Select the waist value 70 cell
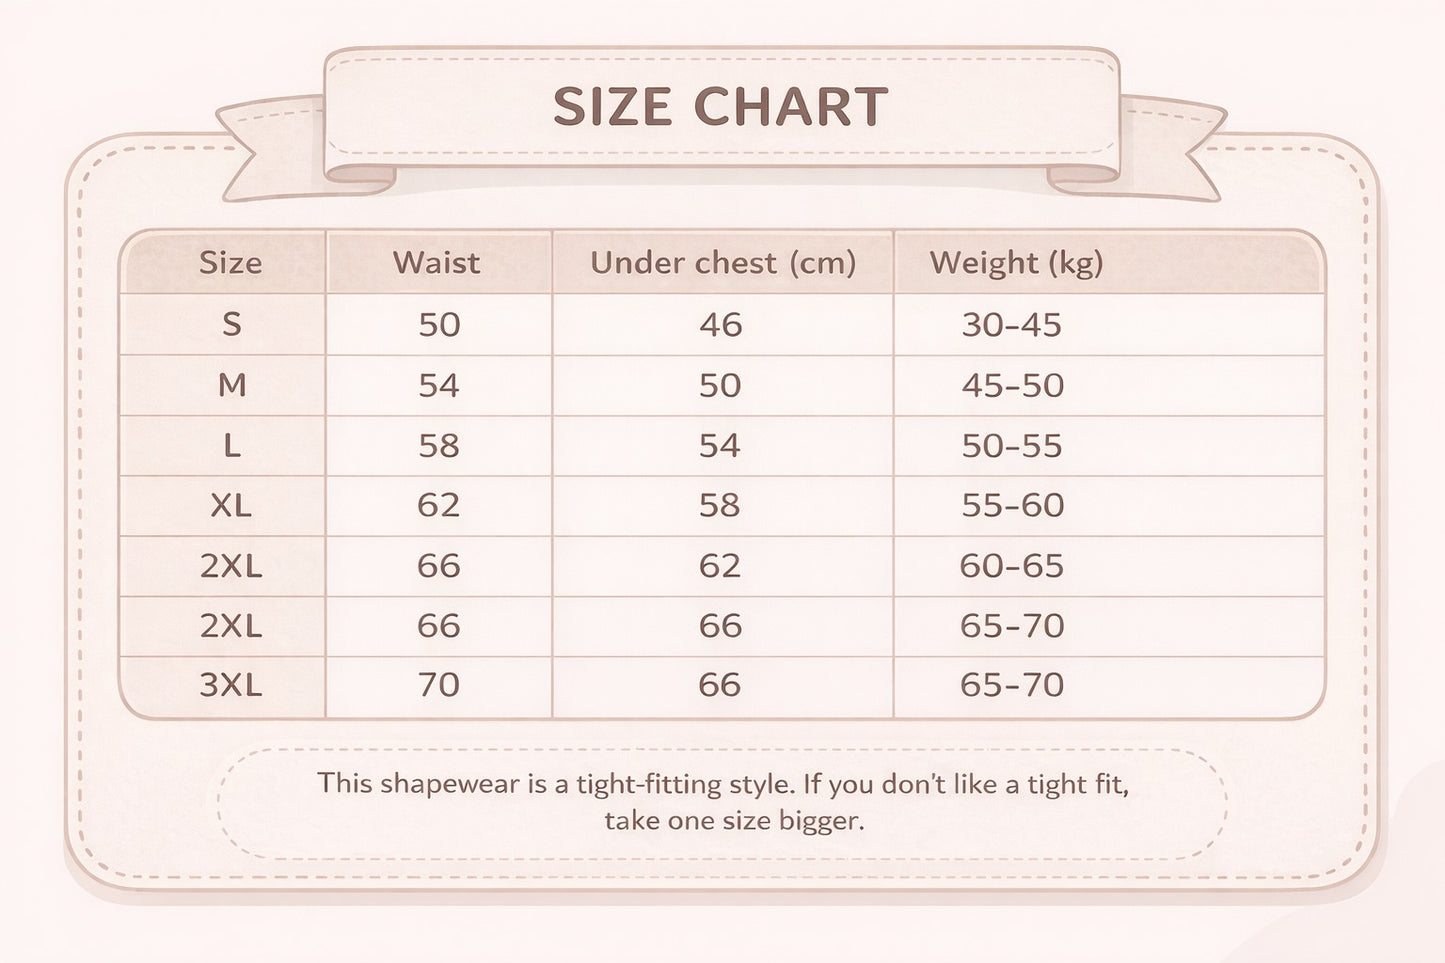Viewport: 1445px width, 963px height. click(438, 685)
